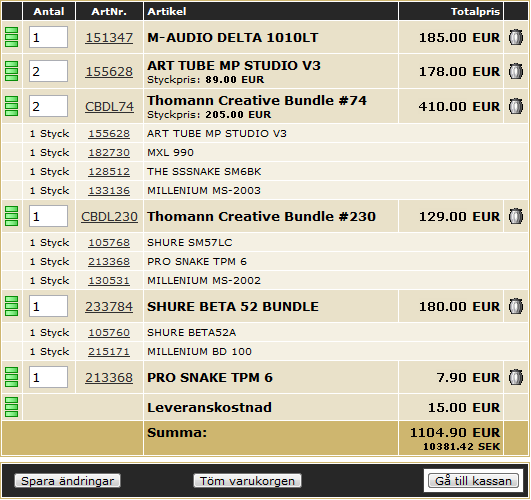Click 15.00 EUR delivery cost

(464, 407)
